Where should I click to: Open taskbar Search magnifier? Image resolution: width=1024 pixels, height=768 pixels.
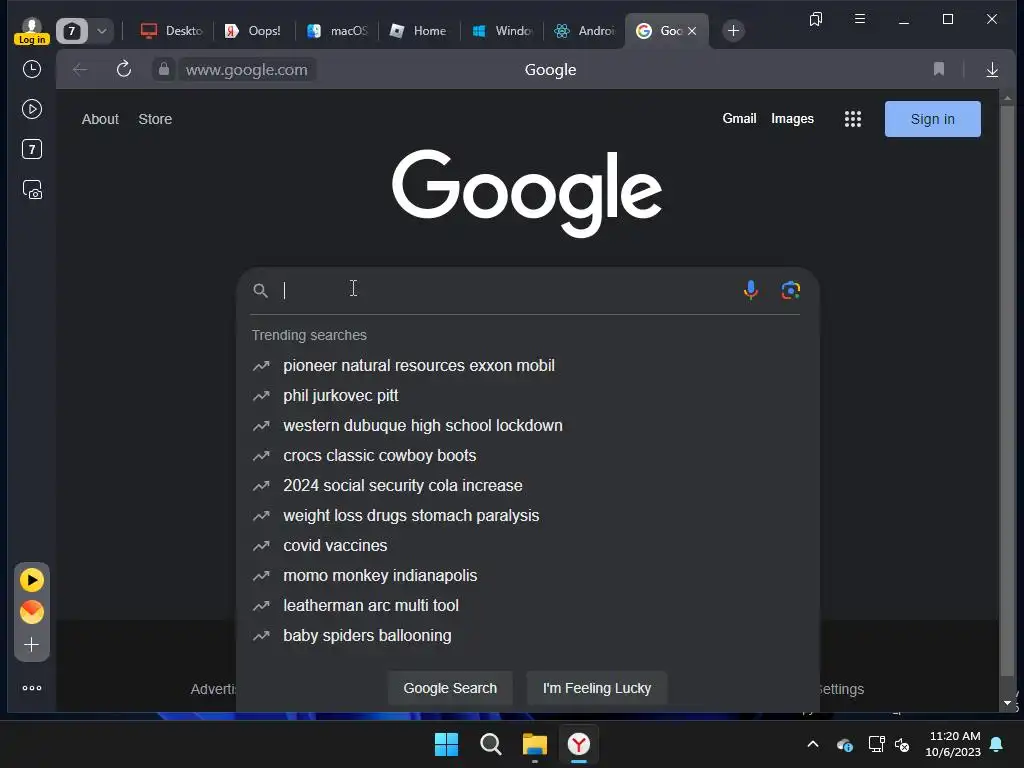[x=490, y=744]
